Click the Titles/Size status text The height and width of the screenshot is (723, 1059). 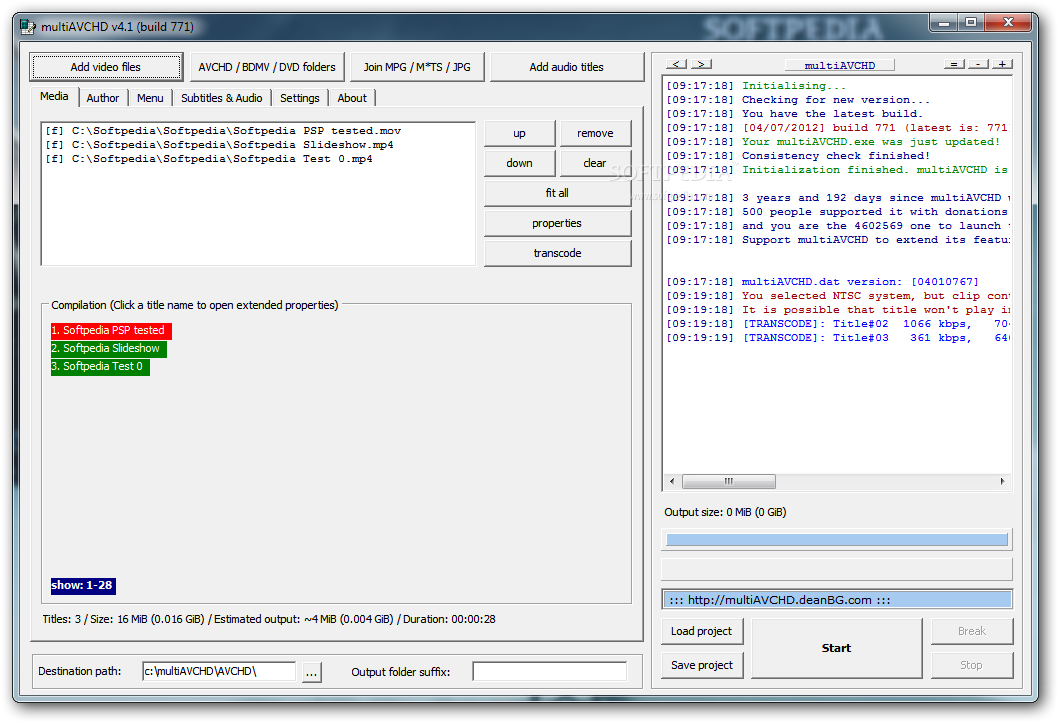[269, 619]
